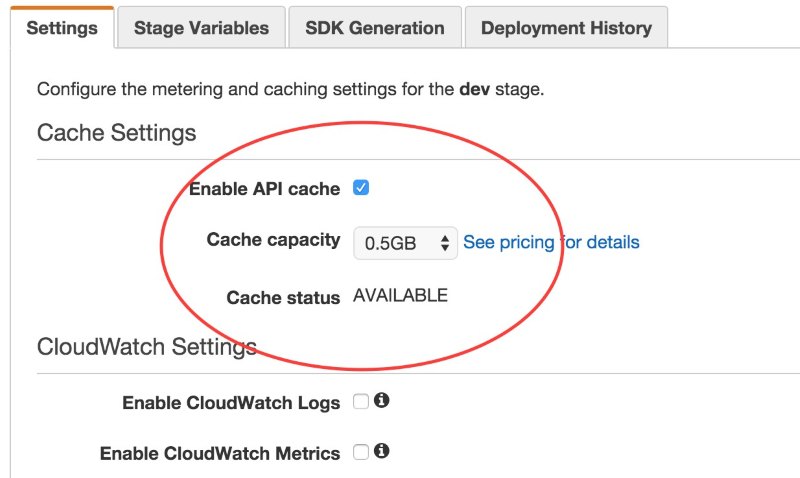The height and width of the screenshot is (478, 800).
Task: Click info icon next to CloudWatch Logs
Action: (x=381, y=400)
